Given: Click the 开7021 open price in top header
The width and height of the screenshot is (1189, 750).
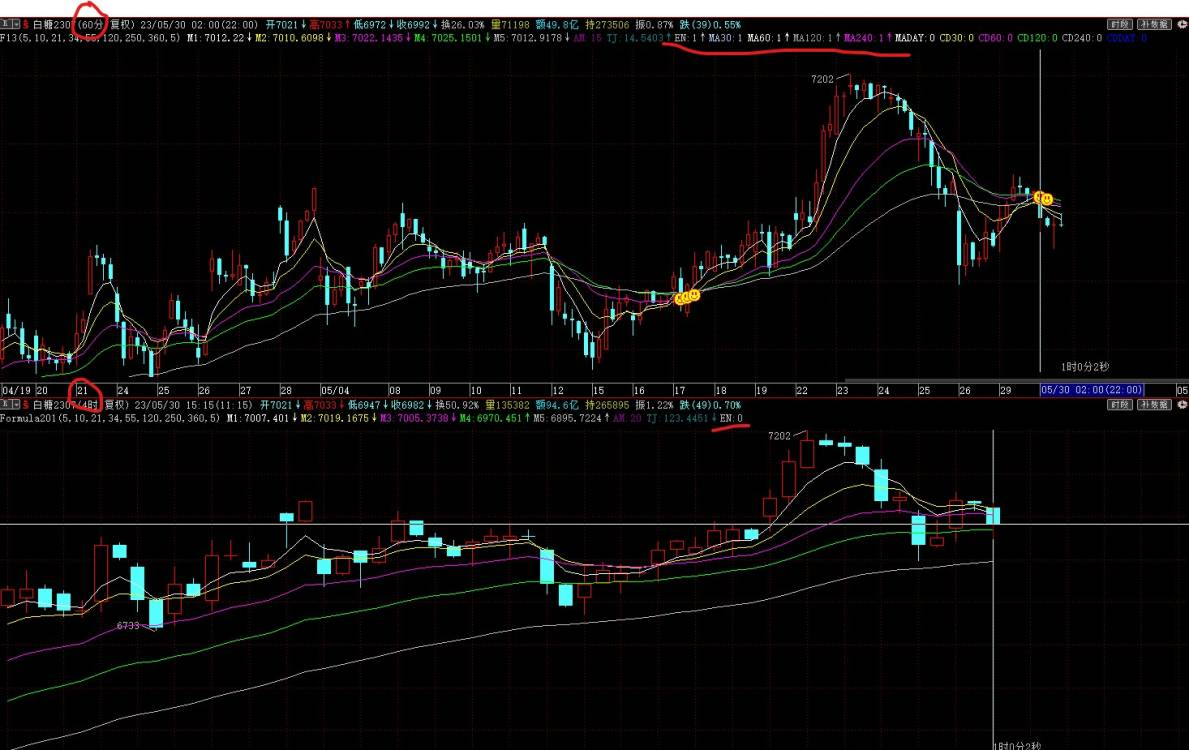Looking at the screenshot, I should point(281,24).
